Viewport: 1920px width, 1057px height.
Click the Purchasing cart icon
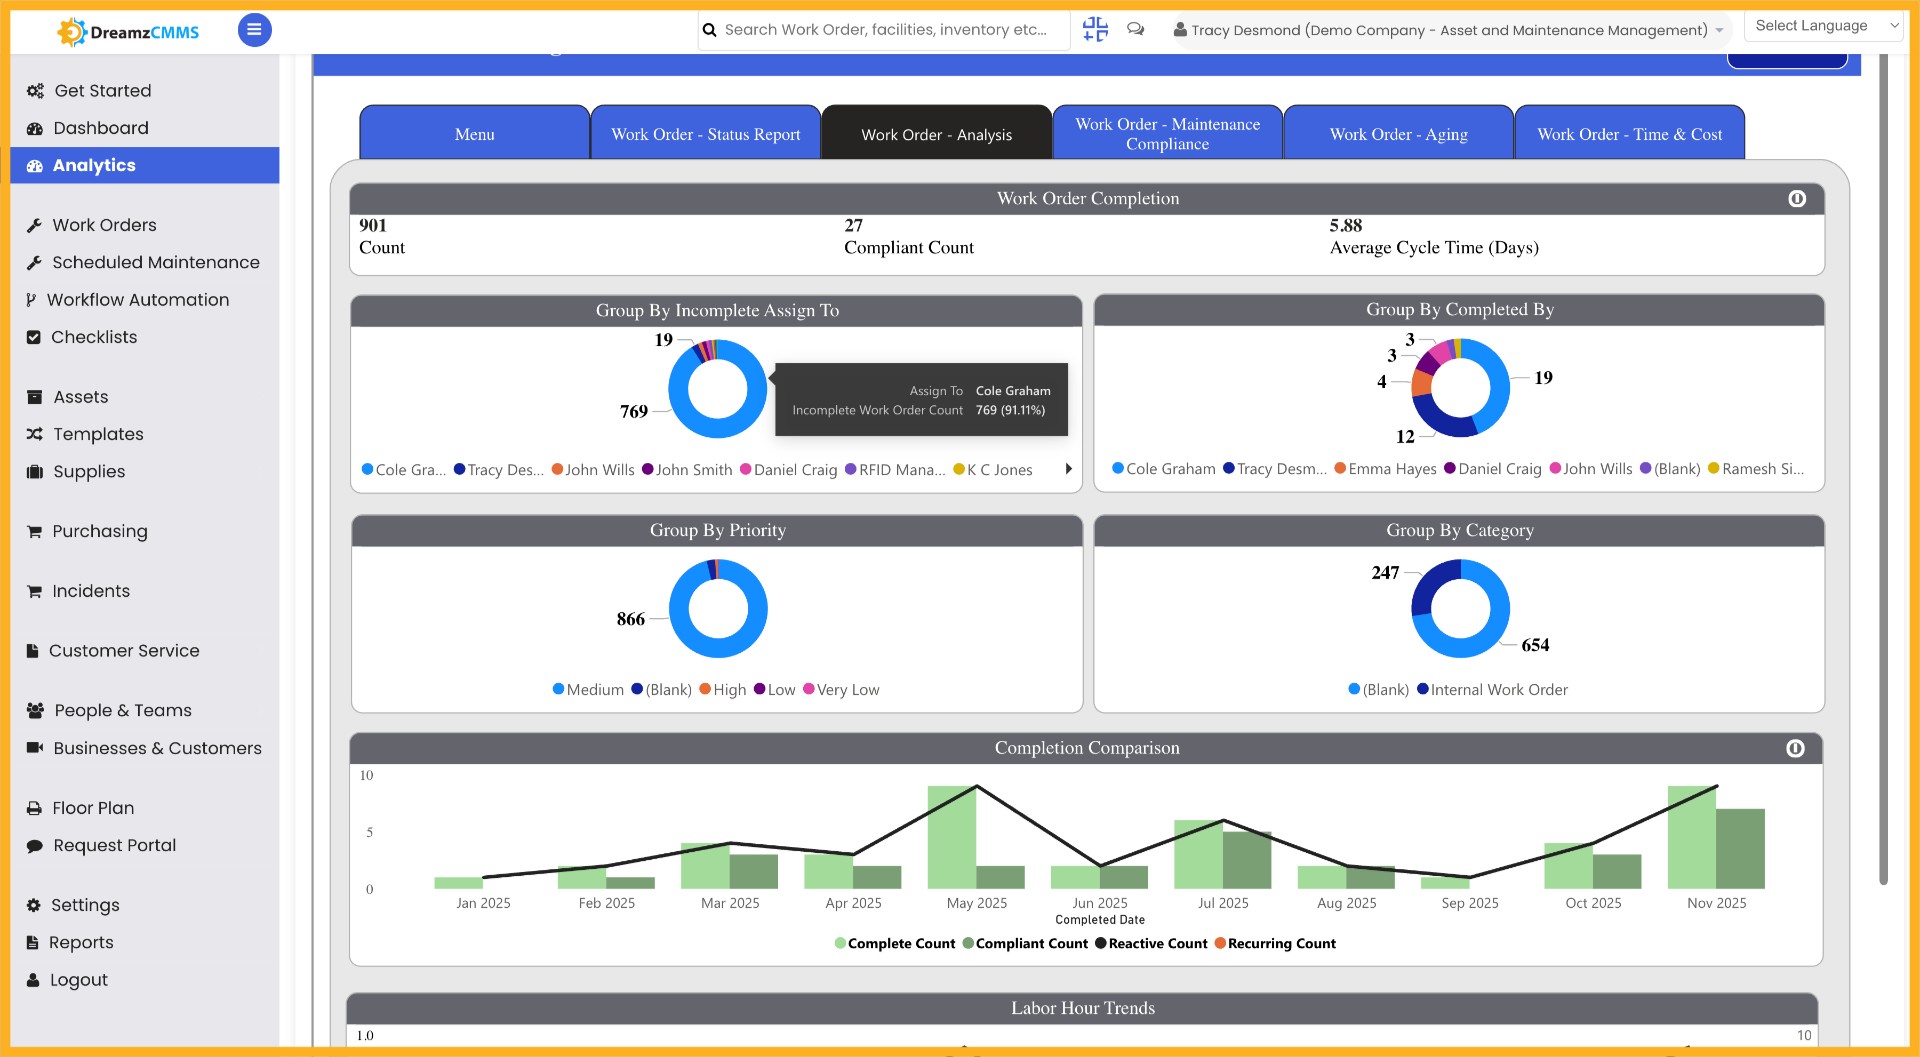35,532
